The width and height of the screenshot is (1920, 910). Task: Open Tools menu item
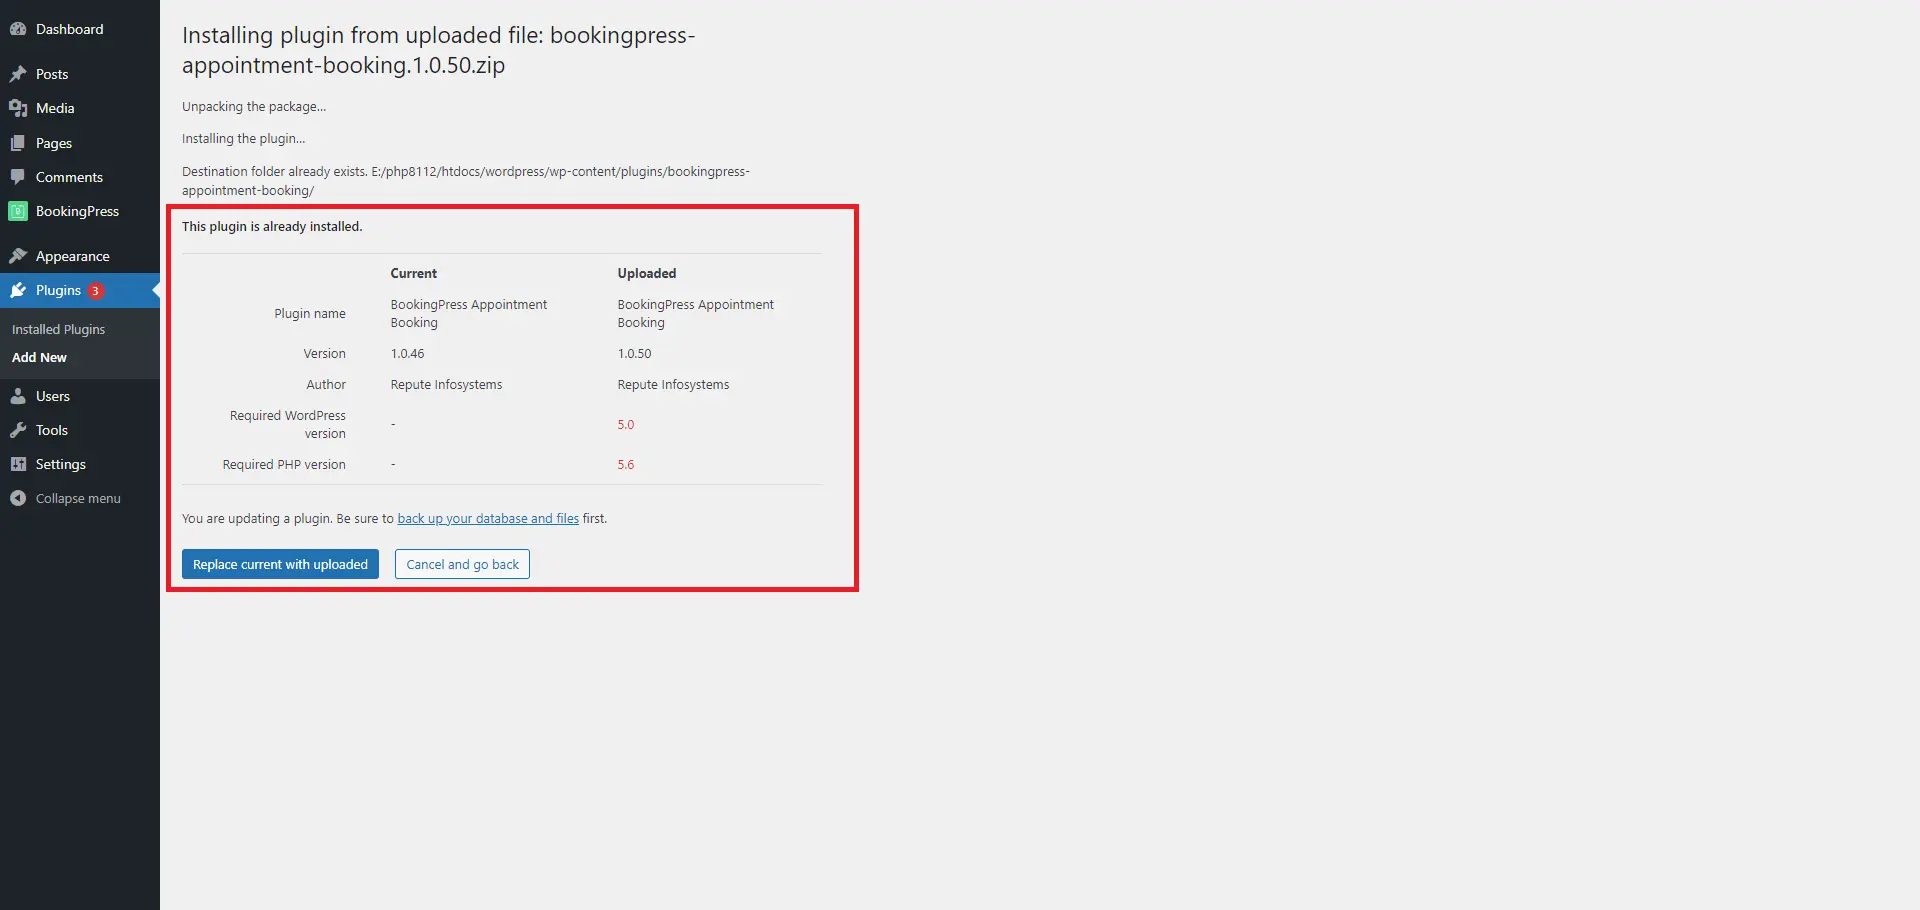pyautogui.click(x=80, y=430)
